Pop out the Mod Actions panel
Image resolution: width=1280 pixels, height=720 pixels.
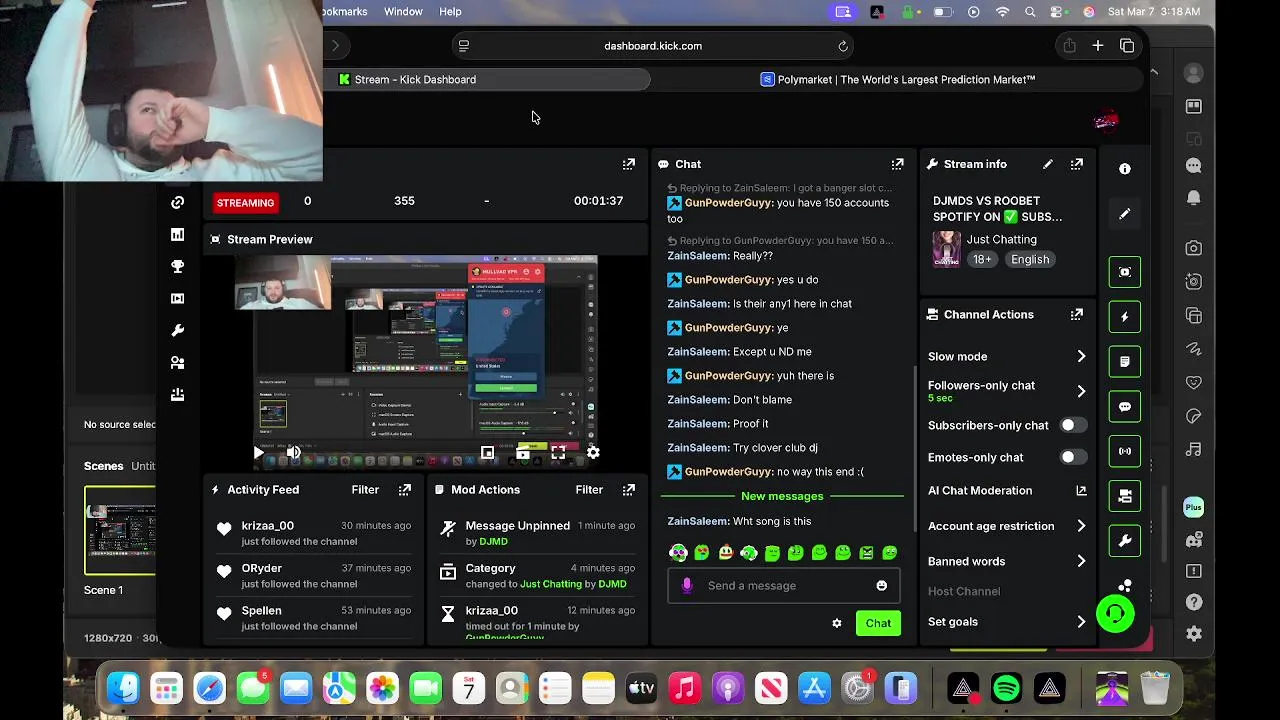pos(629,489)
